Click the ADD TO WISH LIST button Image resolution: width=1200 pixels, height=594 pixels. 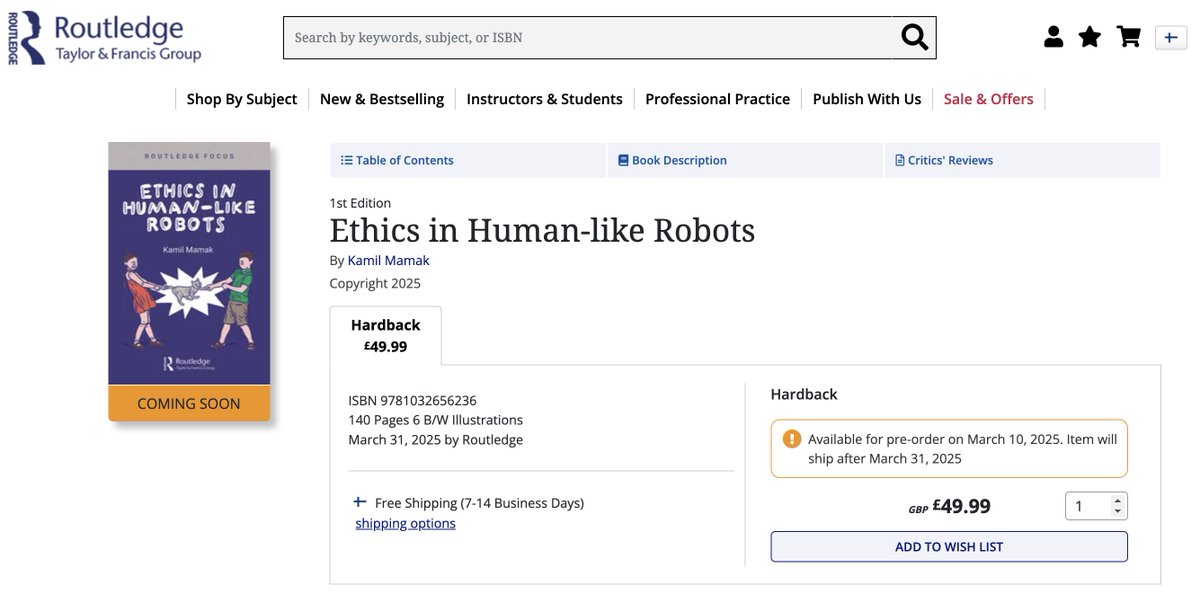pyautogui.click(x=948, y=546)
